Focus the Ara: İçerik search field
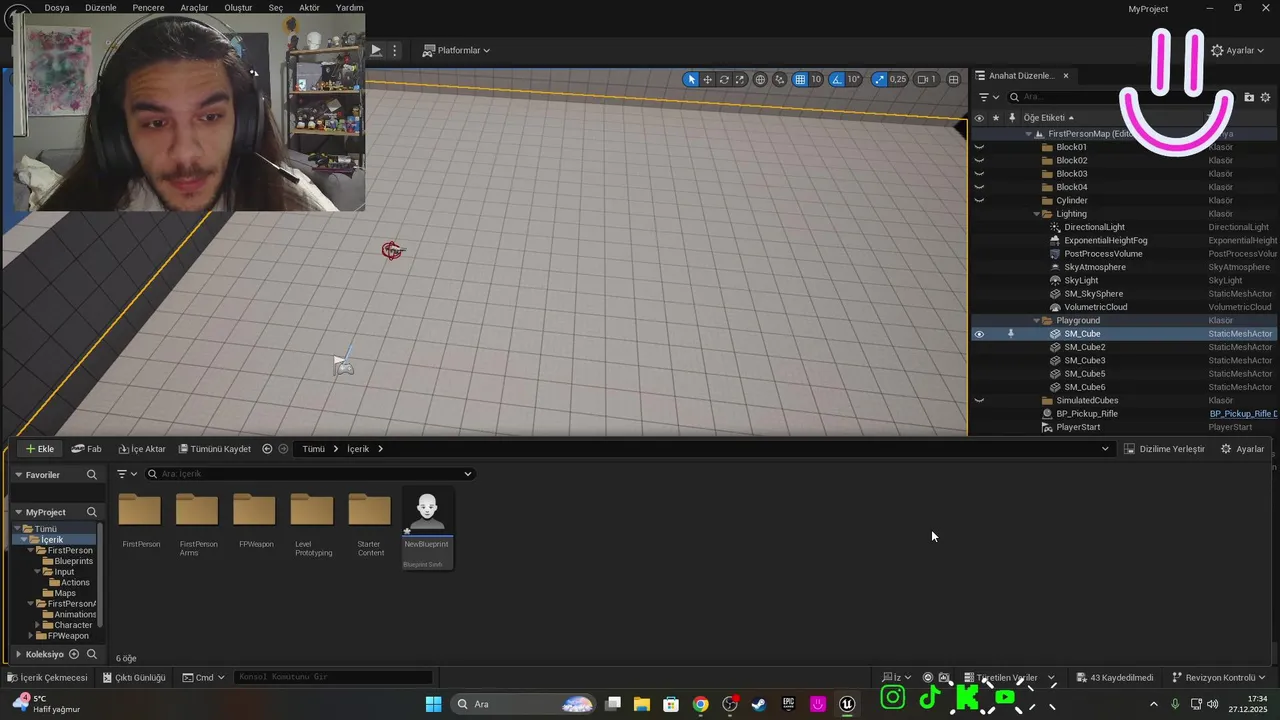Screen dimensions: 1280x720 coord(309,474)
